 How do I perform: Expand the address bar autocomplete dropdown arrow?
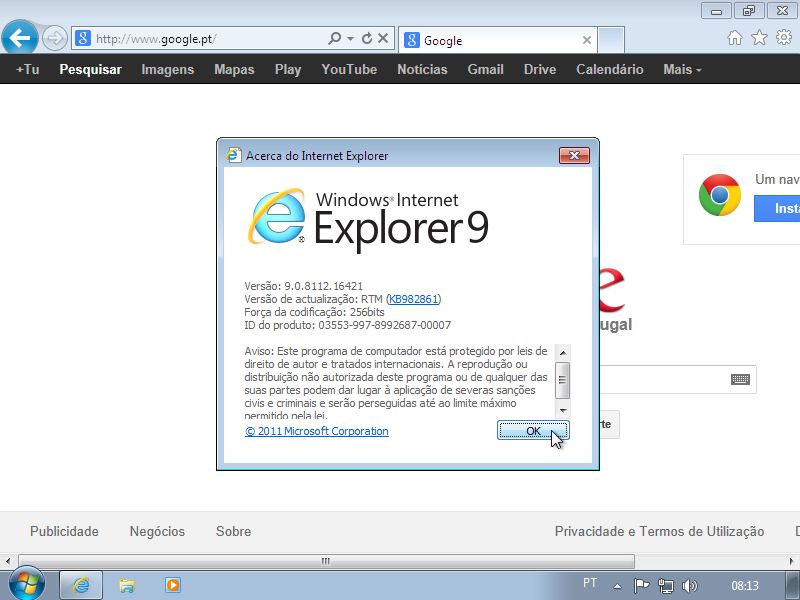point(350,38)
